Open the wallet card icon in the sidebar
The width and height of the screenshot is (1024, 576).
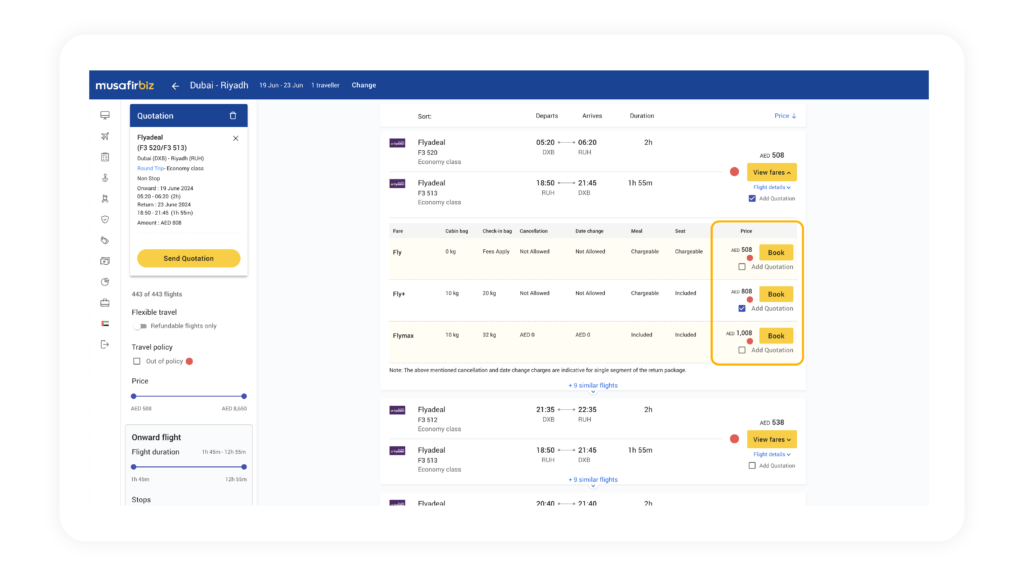pos(104,261)
